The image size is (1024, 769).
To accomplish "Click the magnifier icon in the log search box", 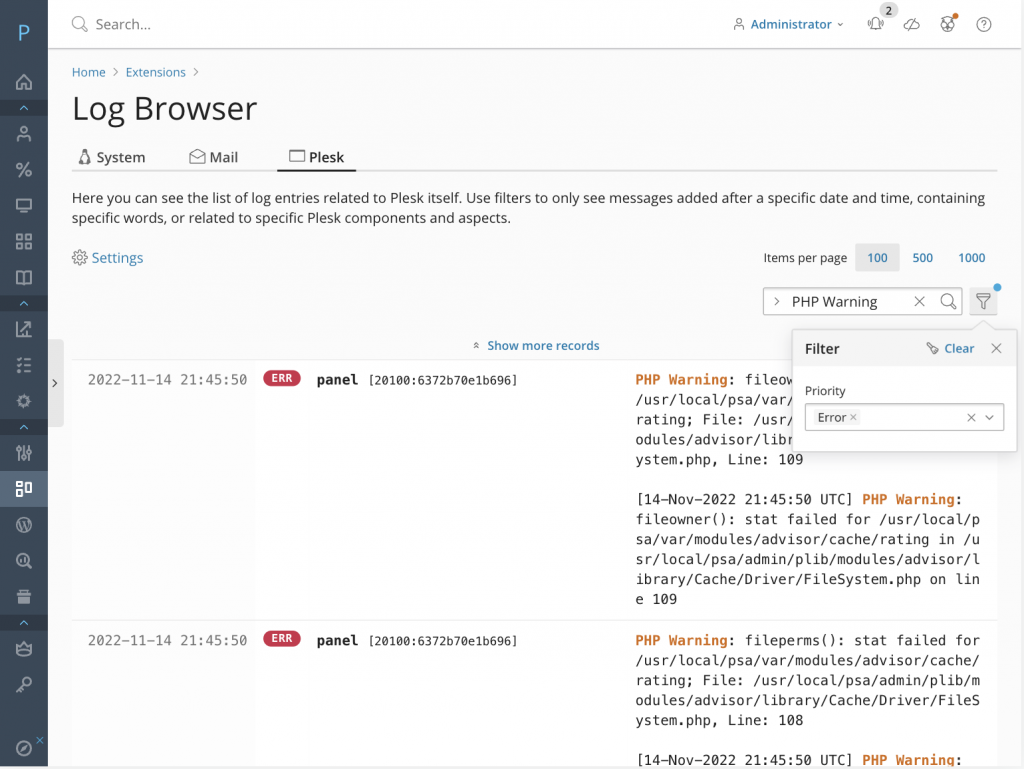I will pyautogui.click(x=948, y=302).
